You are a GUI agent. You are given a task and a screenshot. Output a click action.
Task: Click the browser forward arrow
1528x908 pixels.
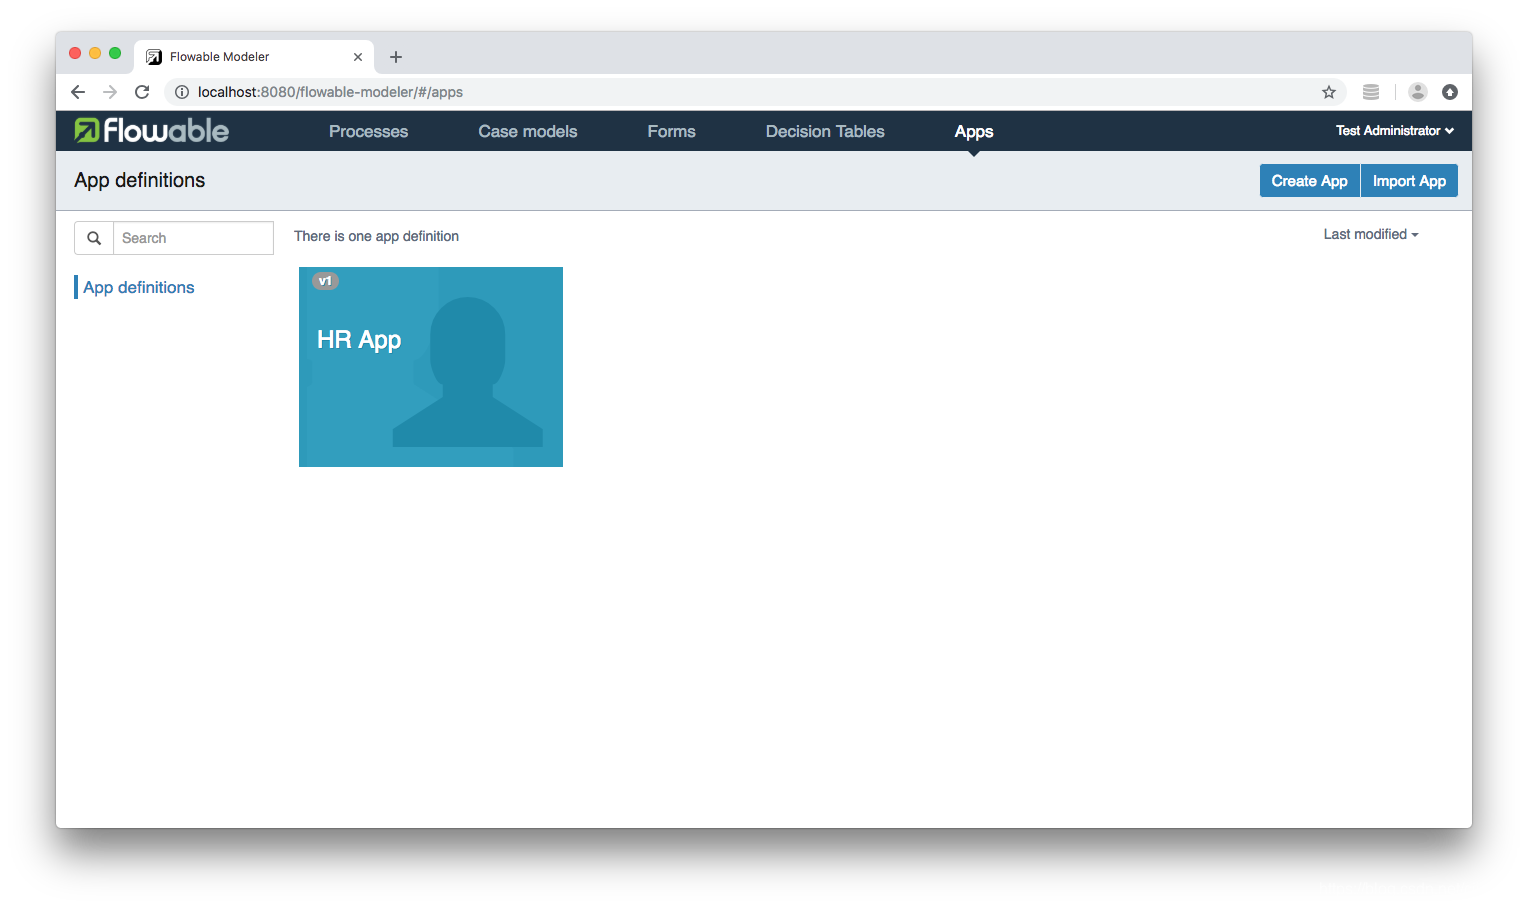[x=110, y=92]
